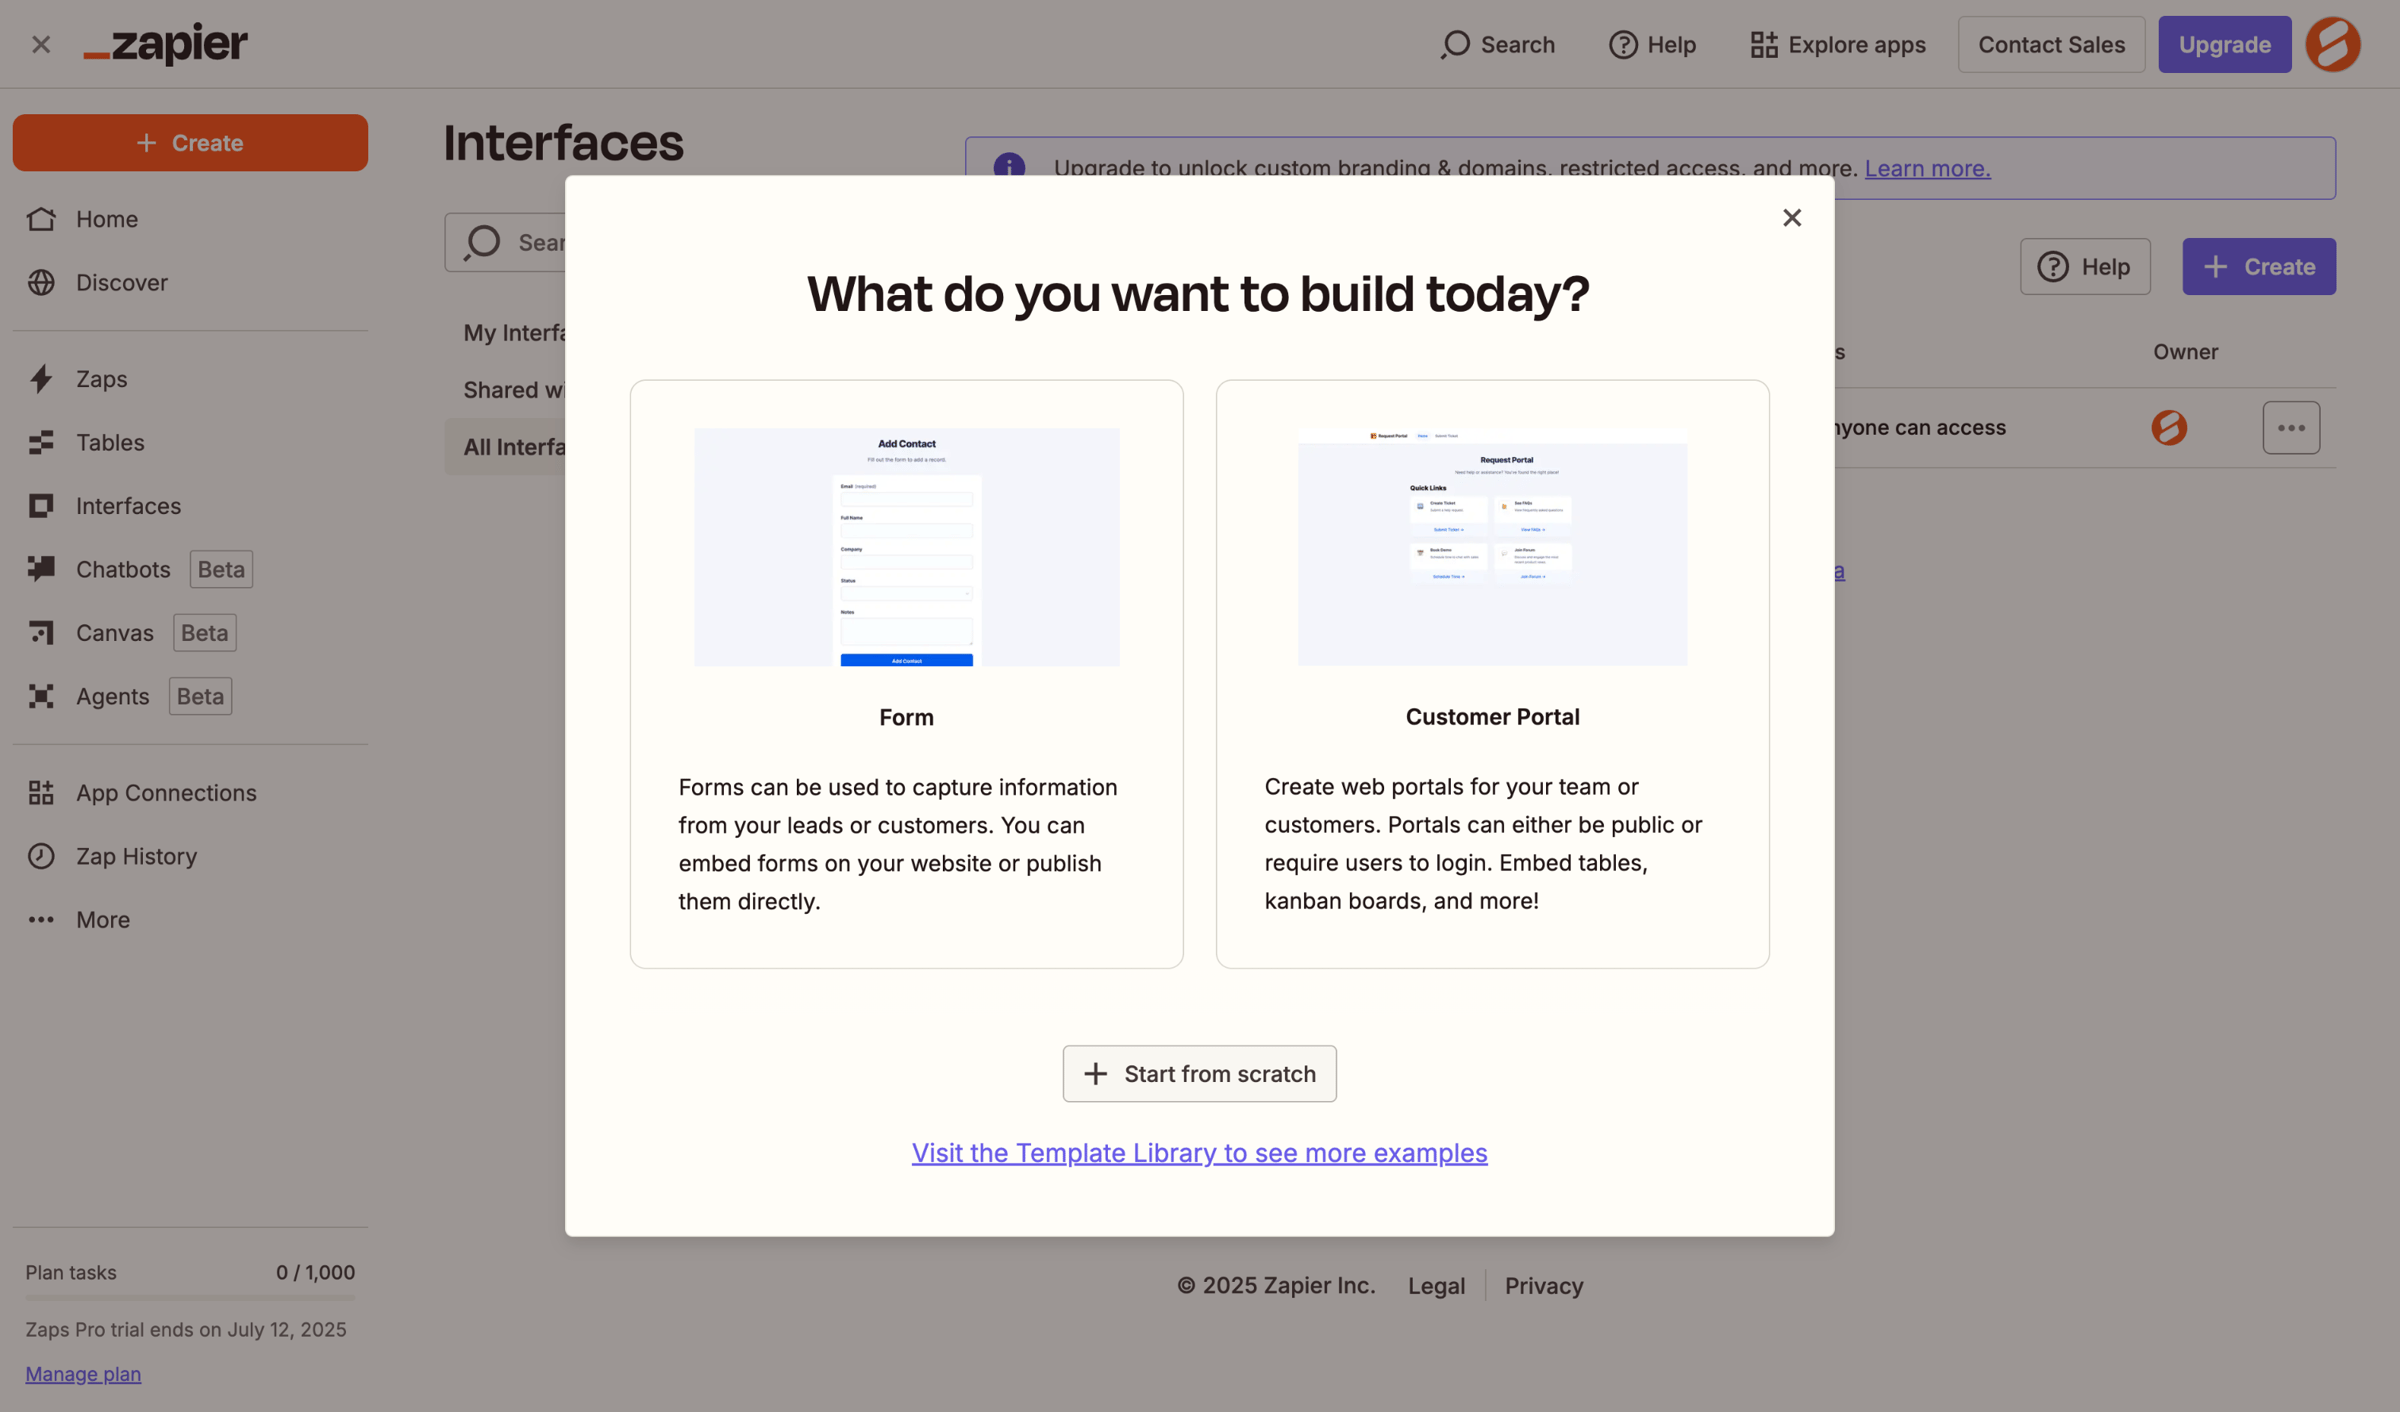Click the Chatbots Beta badge
This screenshot has height=1412, width=2400.
click(x=221, y=569)
